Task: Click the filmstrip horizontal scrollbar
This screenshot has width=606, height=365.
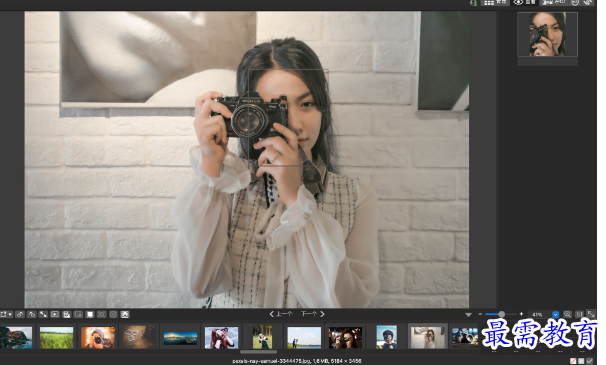Action: tap(259, 352)
